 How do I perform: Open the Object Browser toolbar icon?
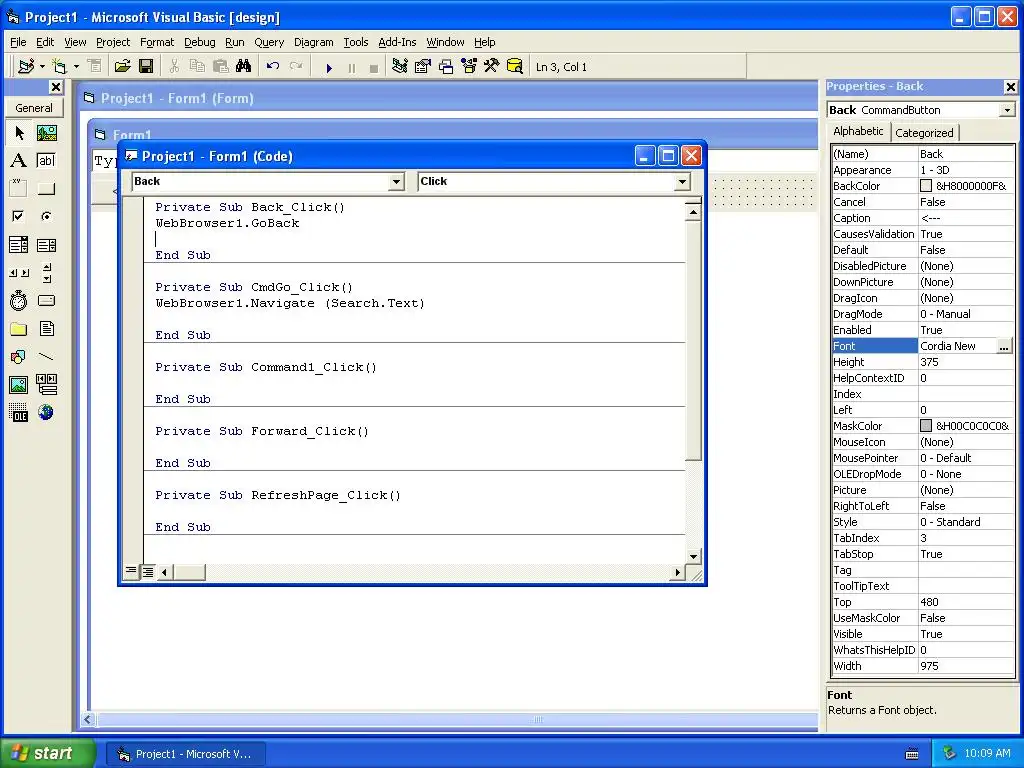(x=469, y=66)
